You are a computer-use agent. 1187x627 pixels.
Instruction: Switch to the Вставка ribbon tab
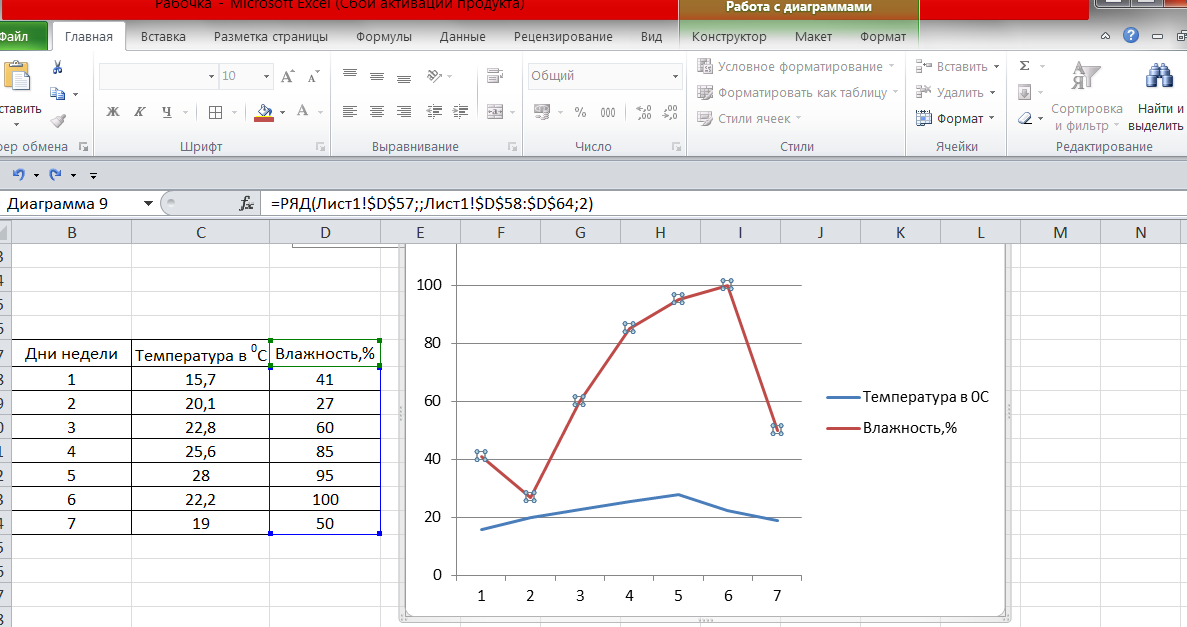163,37
